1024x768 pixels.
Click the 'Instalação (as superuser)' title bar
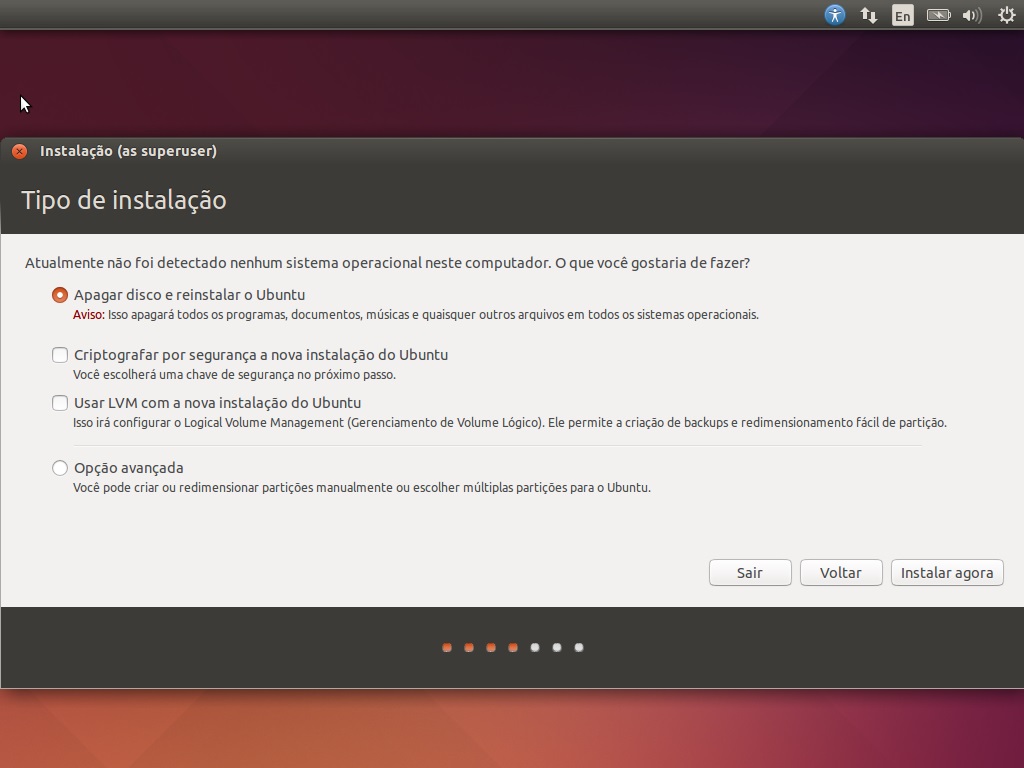[128, 151]
